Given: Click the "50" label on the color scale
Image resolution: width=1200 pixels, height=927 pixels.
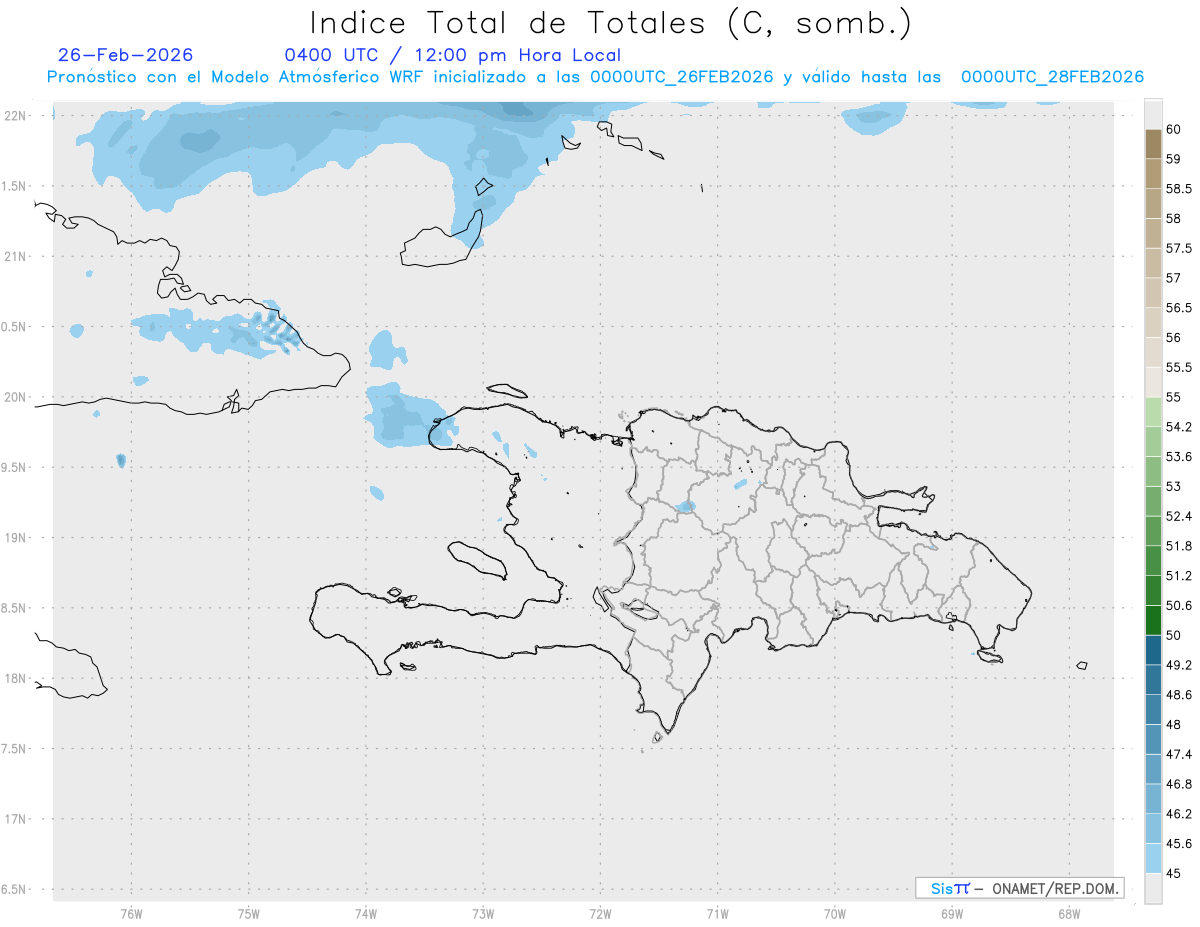Looking at the screenshot, I should [1173, 635].
